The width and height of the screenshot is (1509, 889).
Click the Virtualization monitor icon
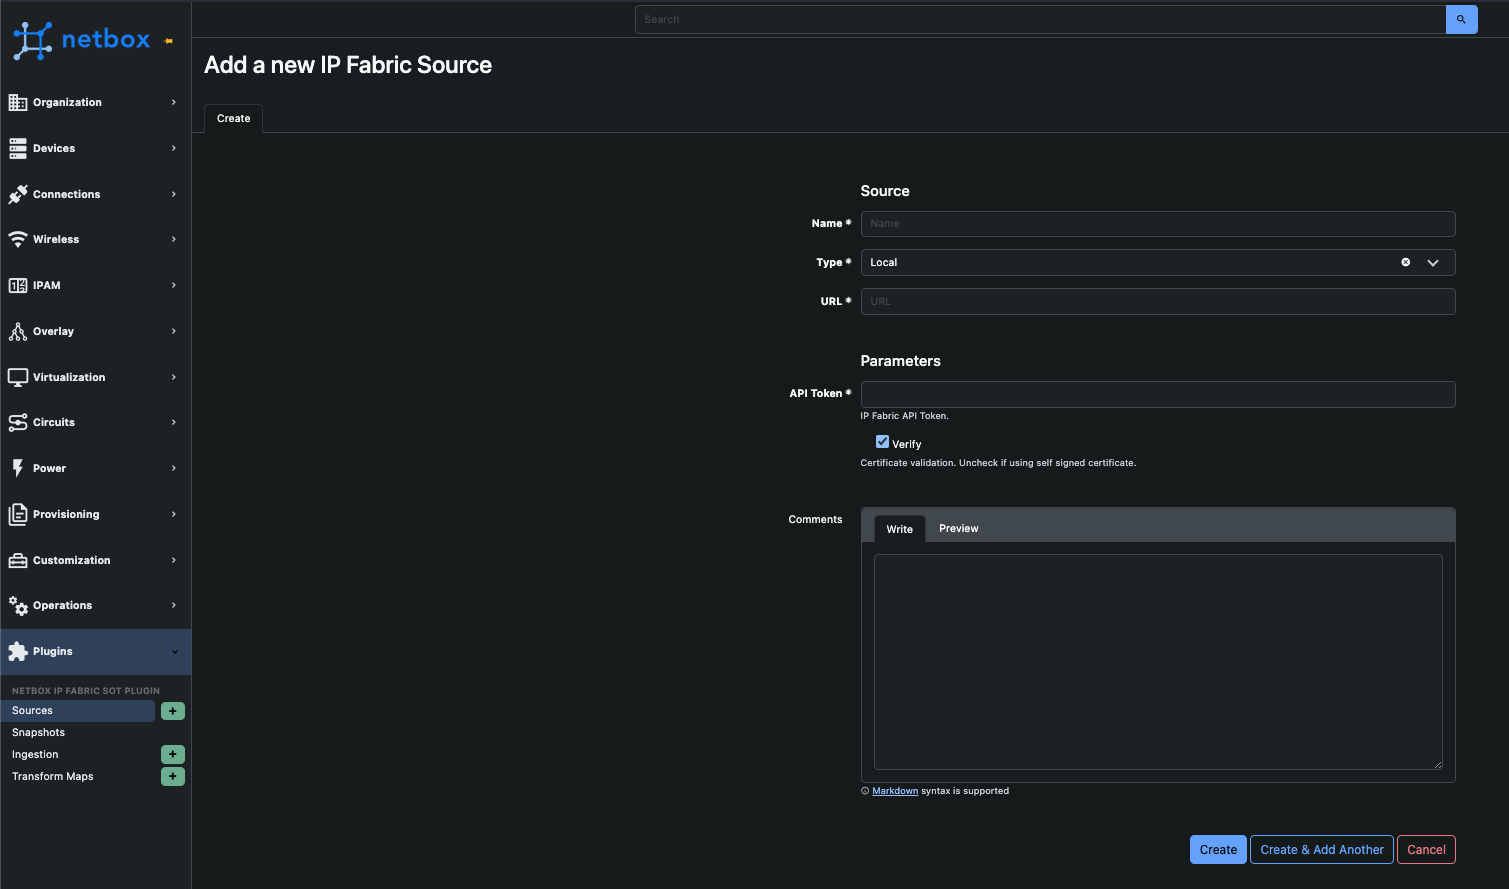pyautogui.click(x=18, y=377)
